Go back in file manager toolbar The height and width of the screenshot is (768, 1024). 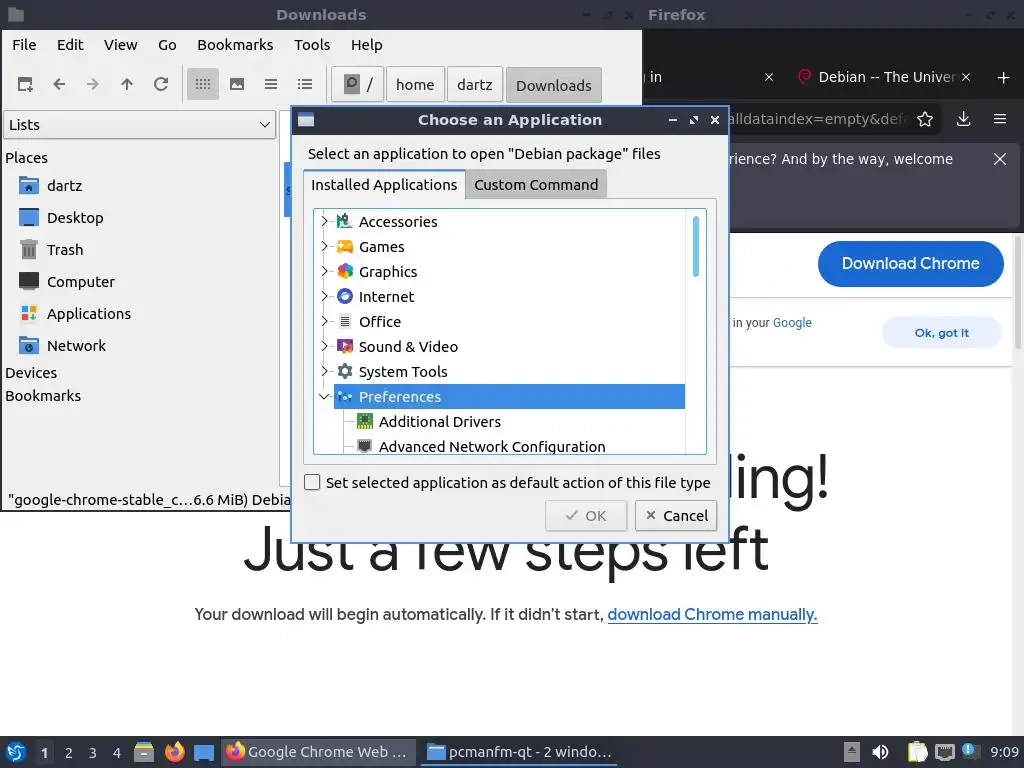coord(59,84)
